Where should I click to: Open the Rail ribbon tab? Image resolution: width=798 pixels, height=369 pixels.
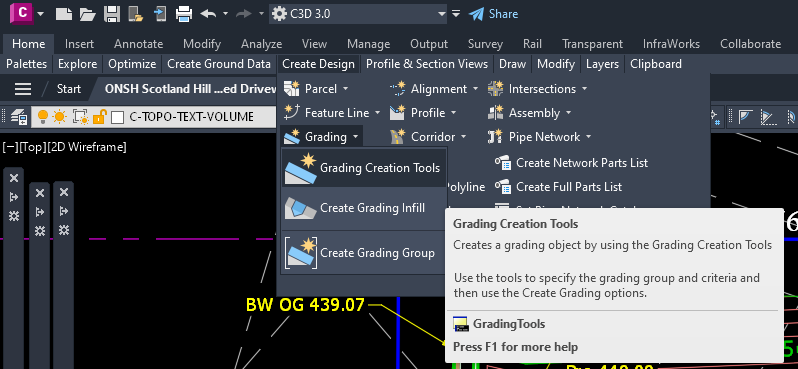pos(532,44)
